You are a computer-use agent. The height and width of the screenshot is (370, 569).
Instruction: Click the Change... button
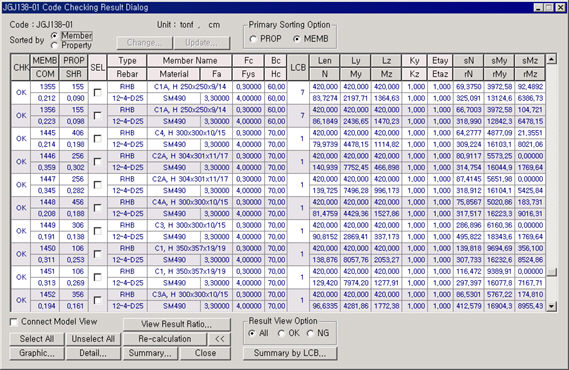144,43
